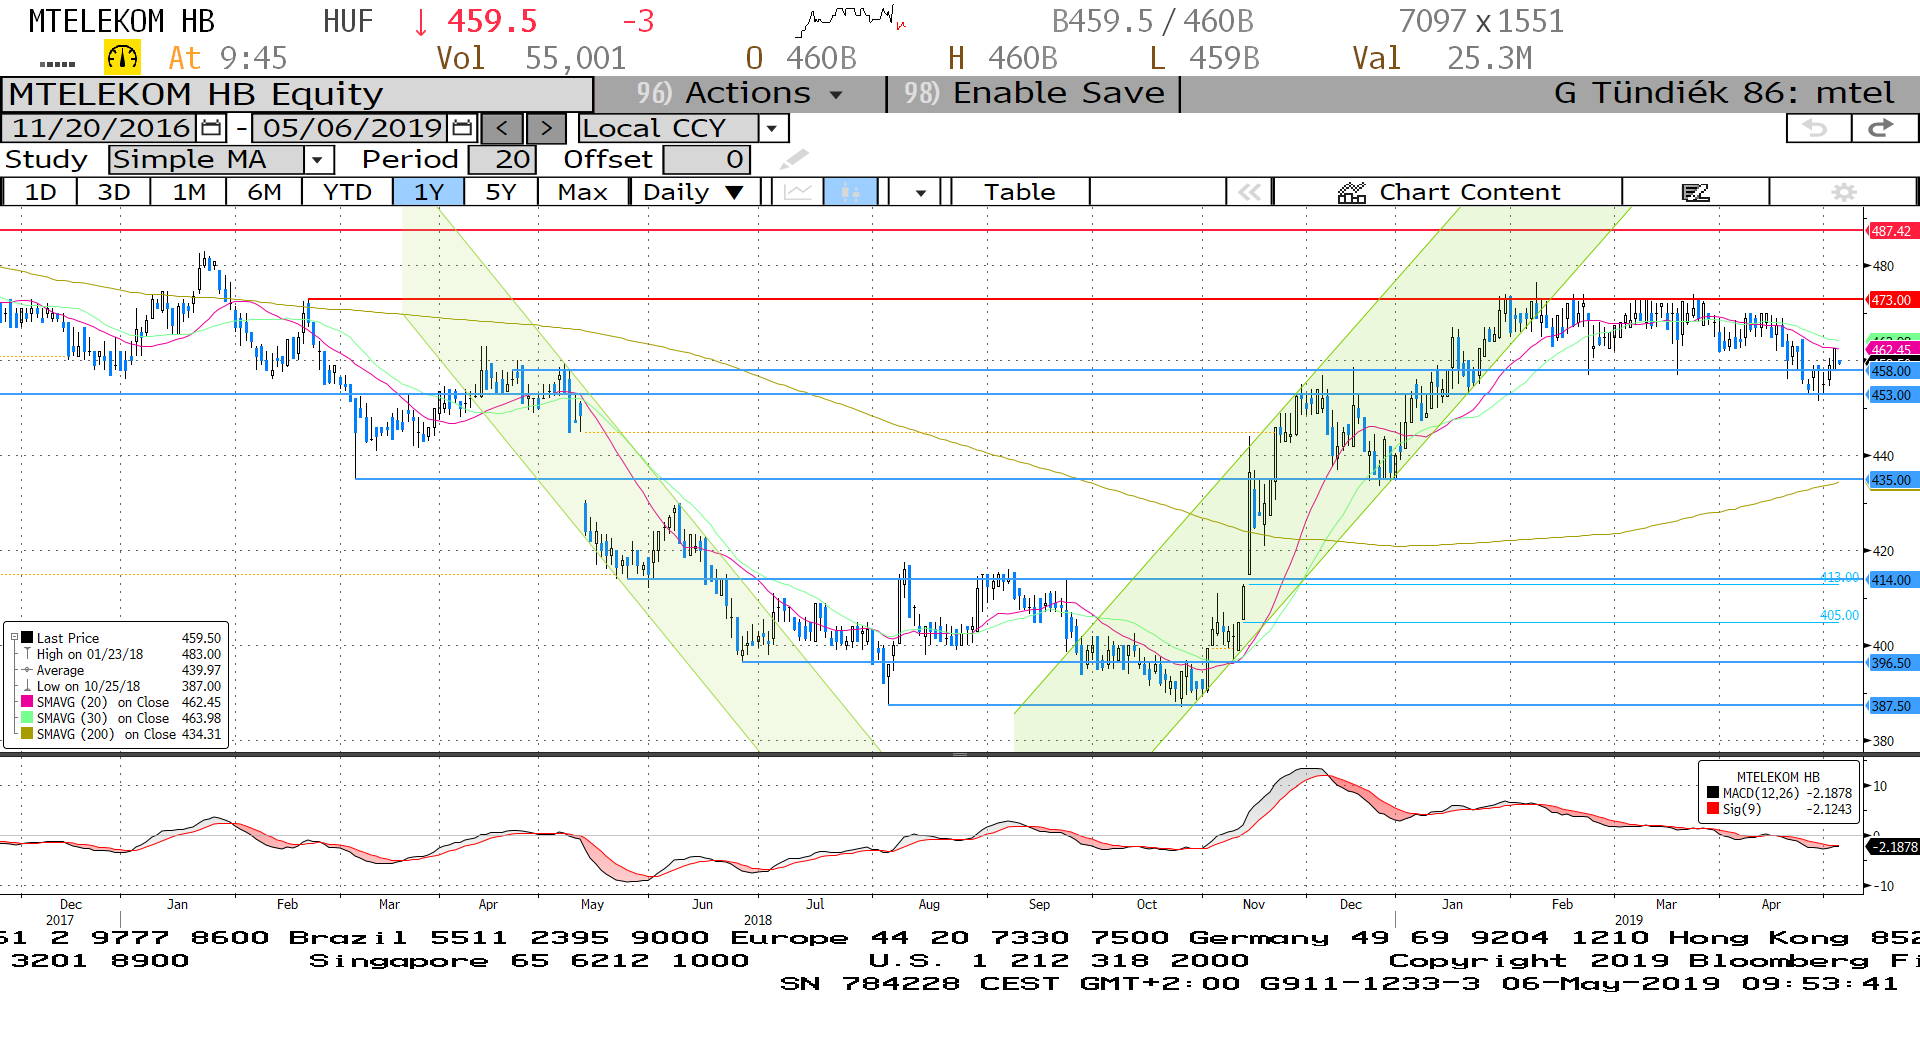The image size is (1920, 1039).
Task: Edit the start date field 11/20/2016
Action: 101,128
